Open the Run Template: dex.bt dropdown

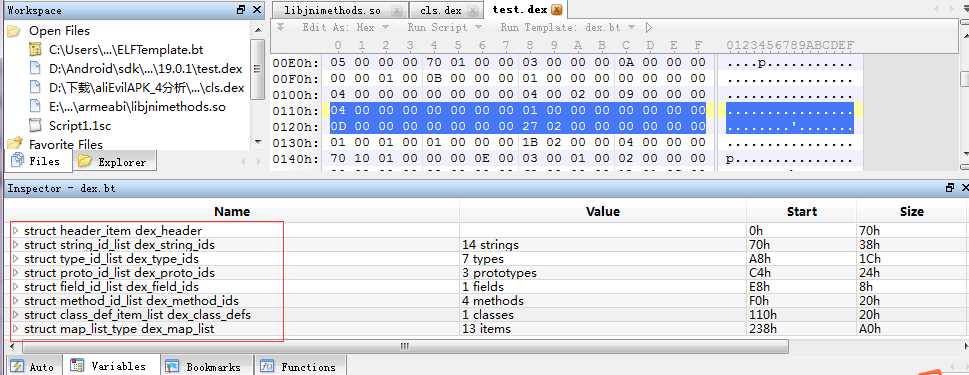pos(567,27)
